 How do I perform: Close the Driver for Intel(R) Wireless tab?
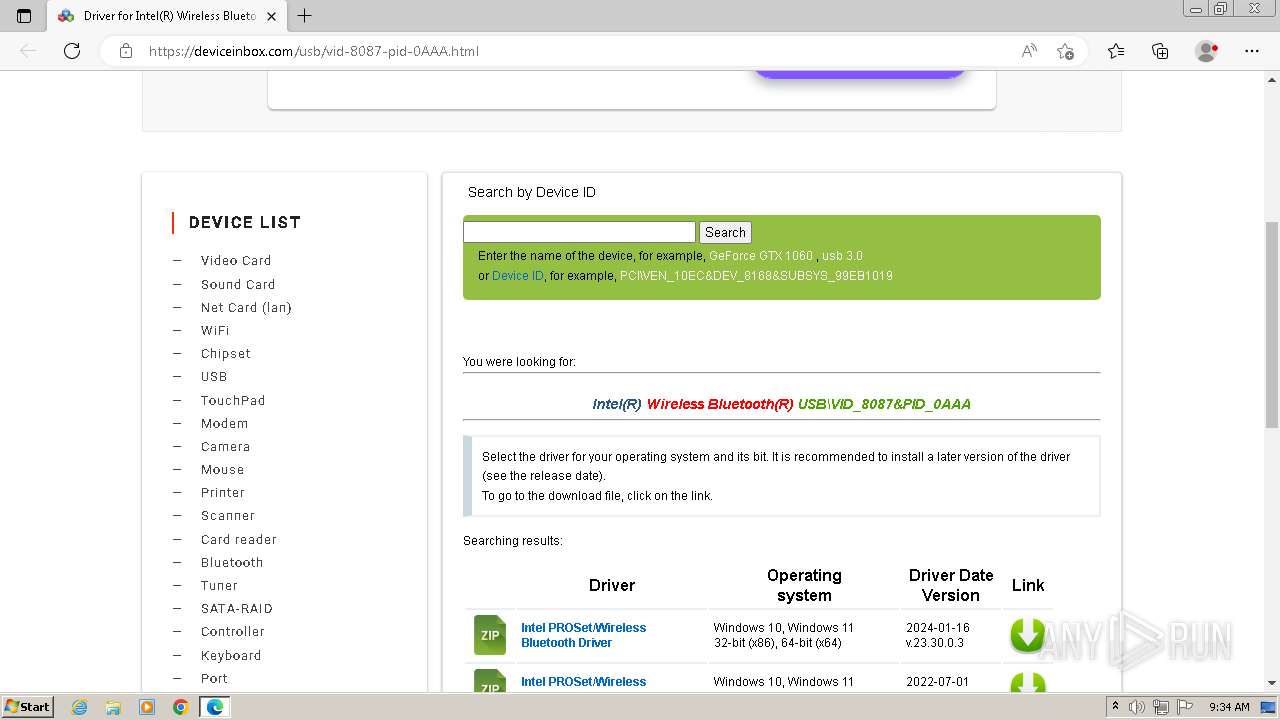click(271, 16)
